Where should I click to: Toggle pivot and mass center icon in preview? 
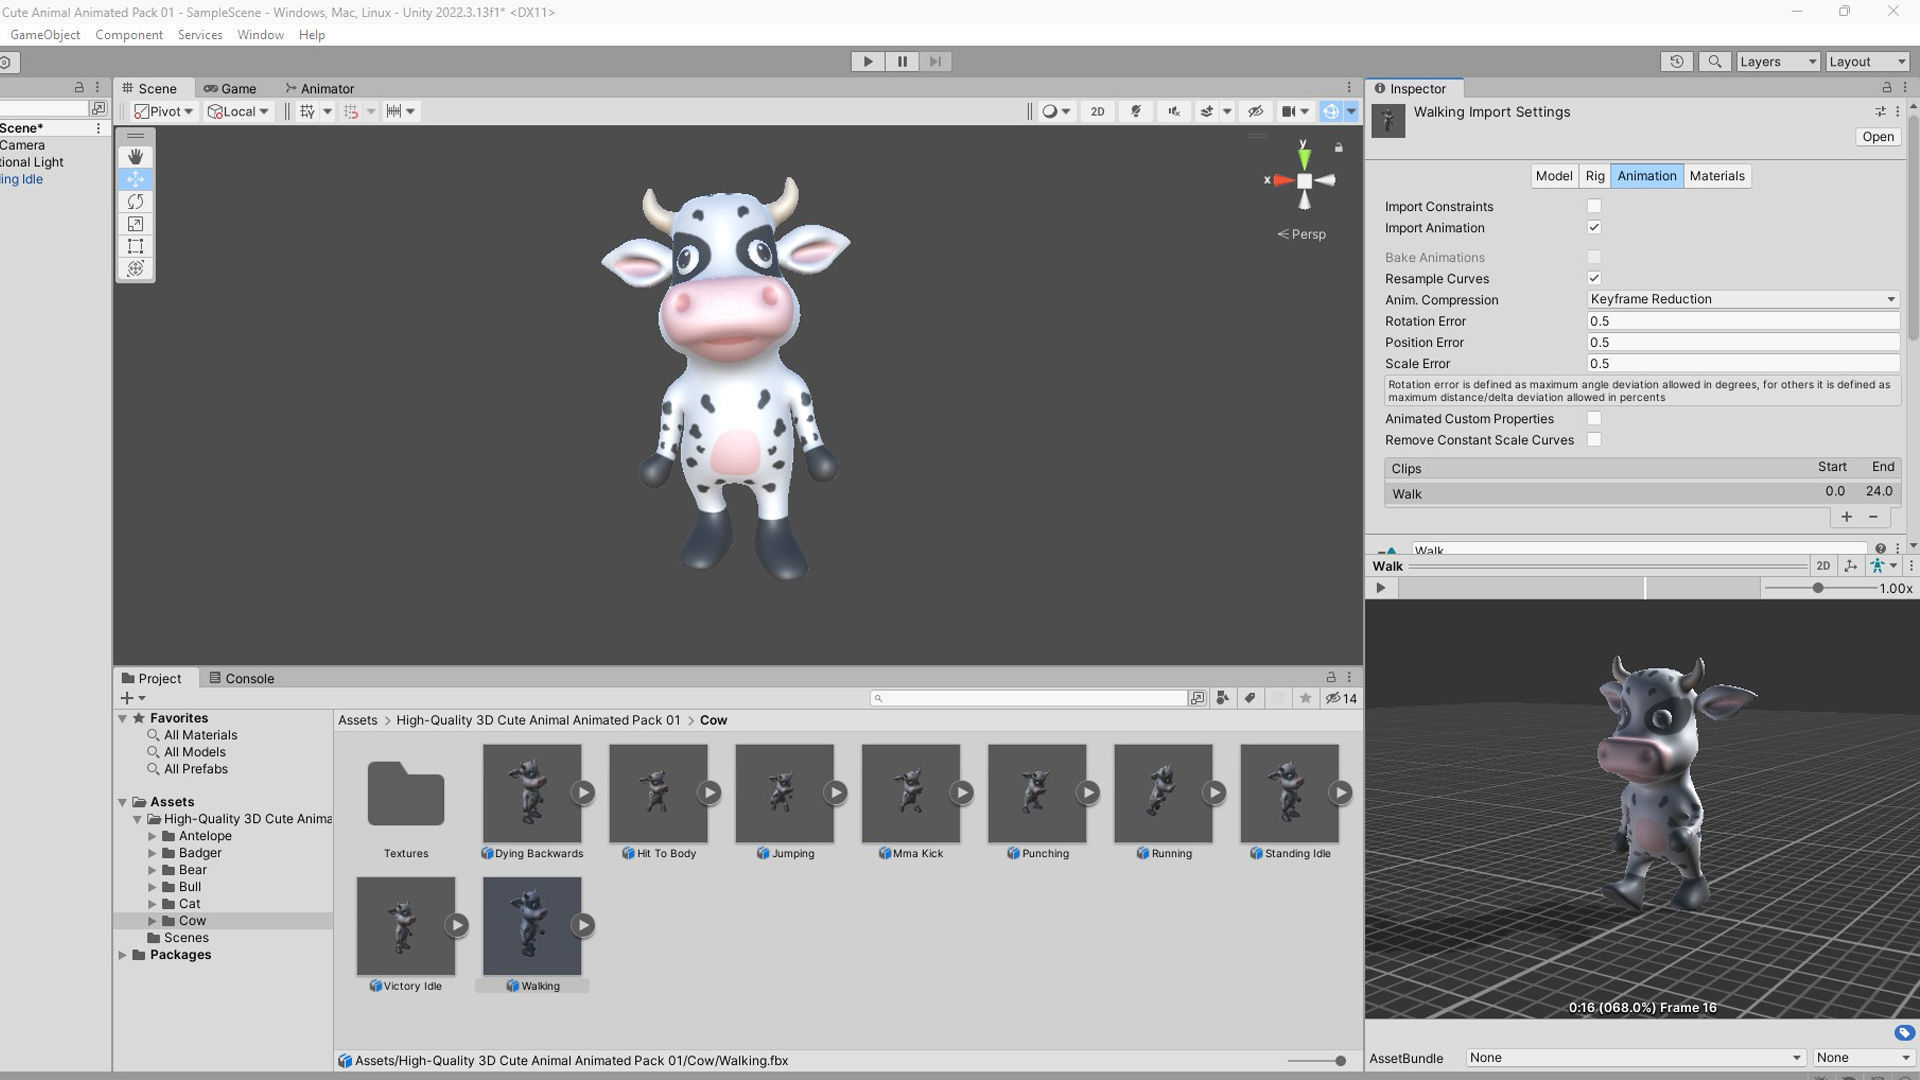pos(1850,566)
